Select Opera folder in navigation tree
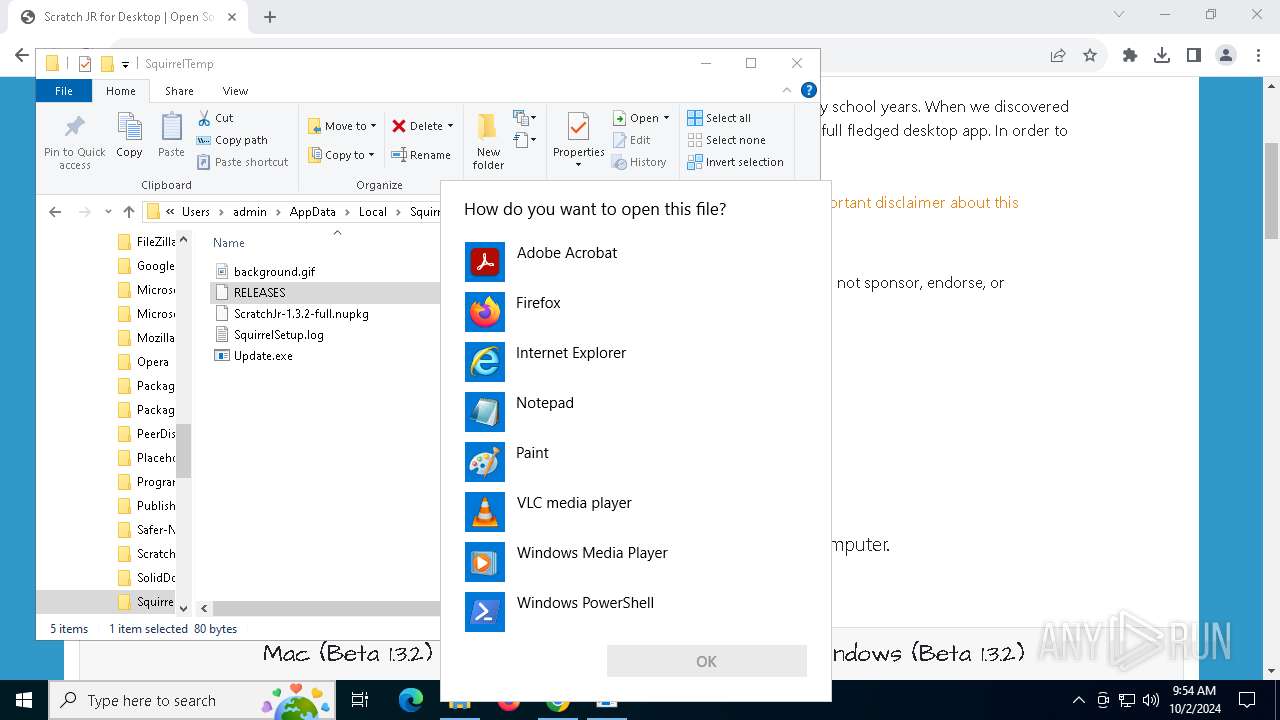 tap(146, 361)
